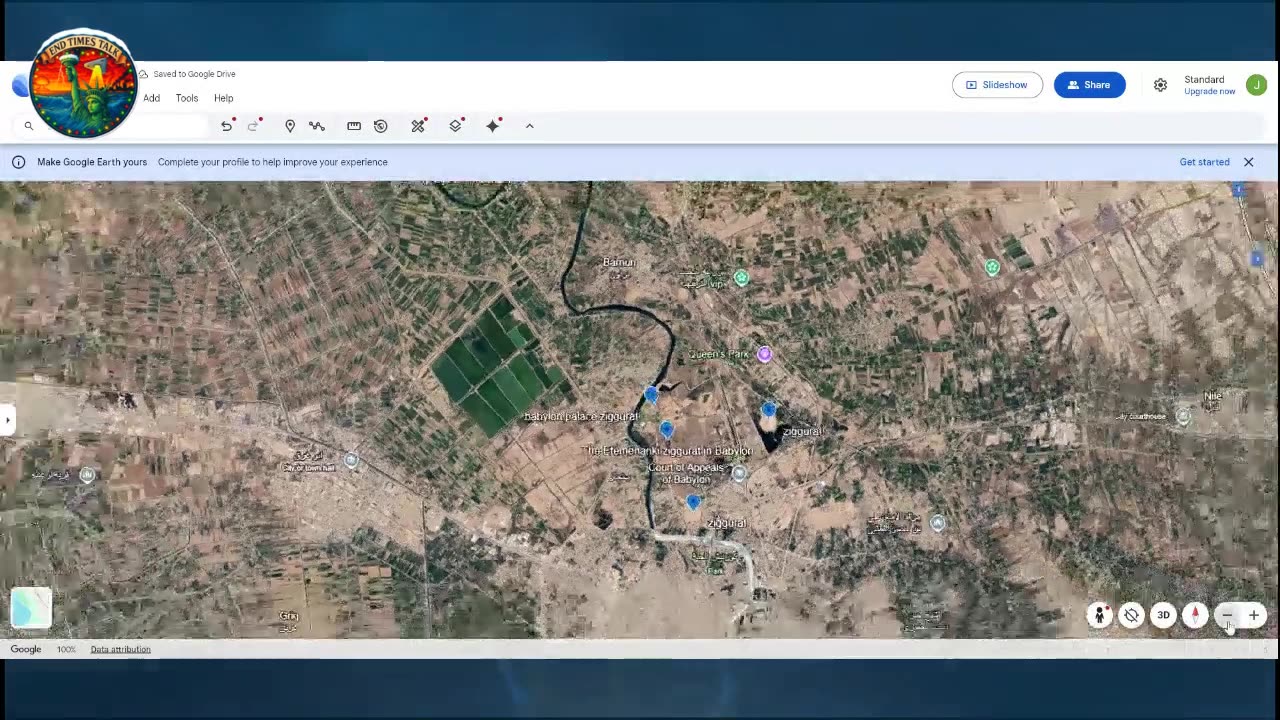Follow the Upgrade now link

click(1210, 91)
